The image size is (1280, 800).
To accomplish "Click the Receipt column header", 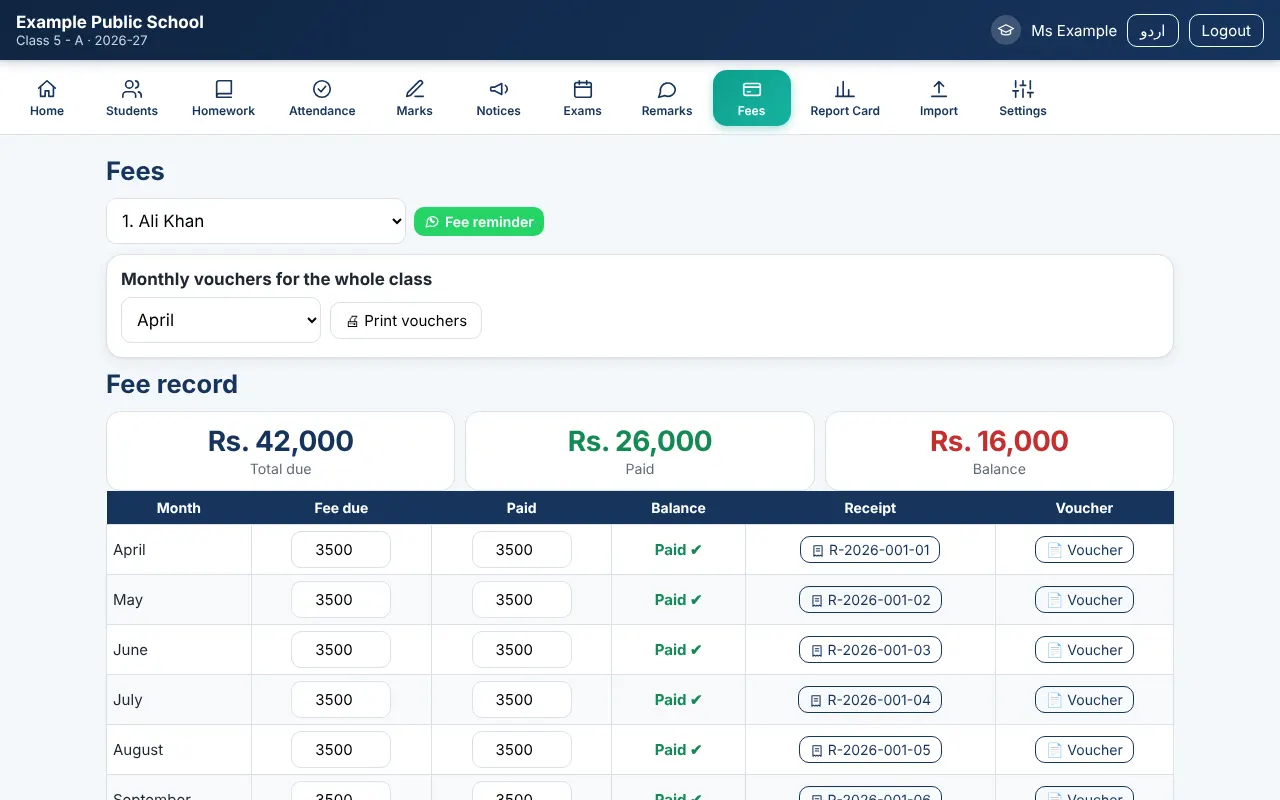I will pos(870,508).
